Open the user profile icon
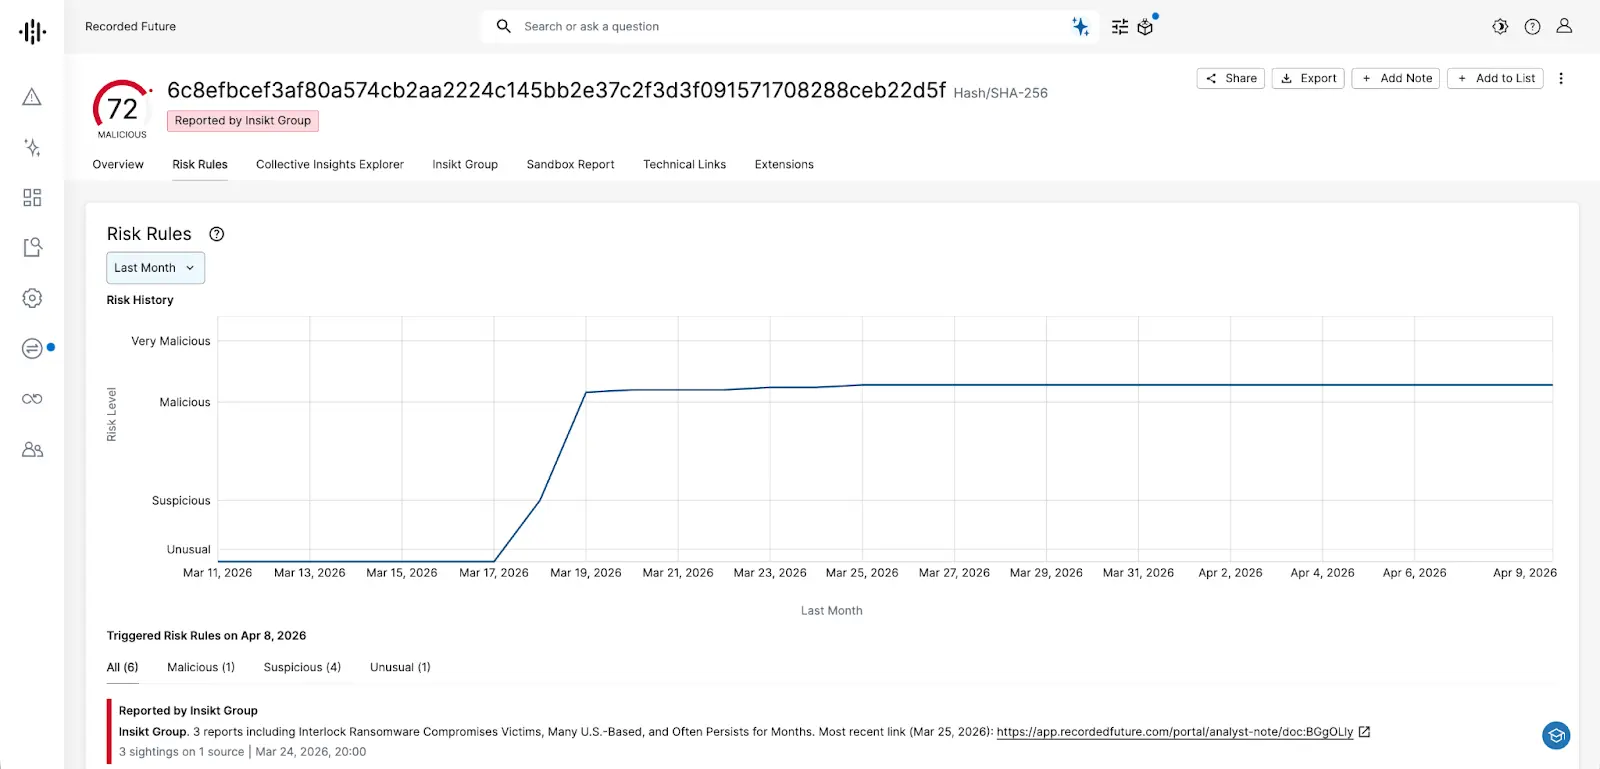This screenshot has height=769, width=1600. tap(1564, 27)
